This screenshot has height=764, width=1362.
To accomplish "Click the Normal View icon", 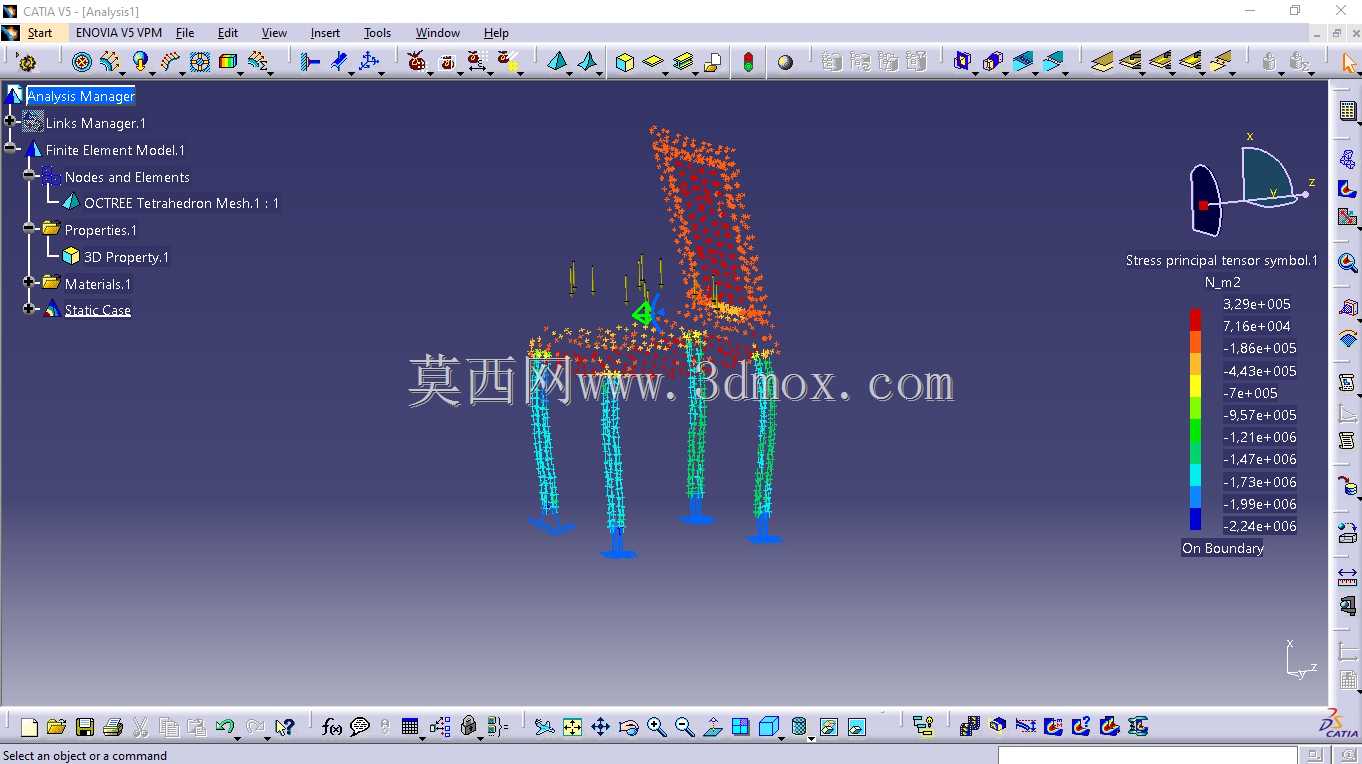I will tap(712, 727).
